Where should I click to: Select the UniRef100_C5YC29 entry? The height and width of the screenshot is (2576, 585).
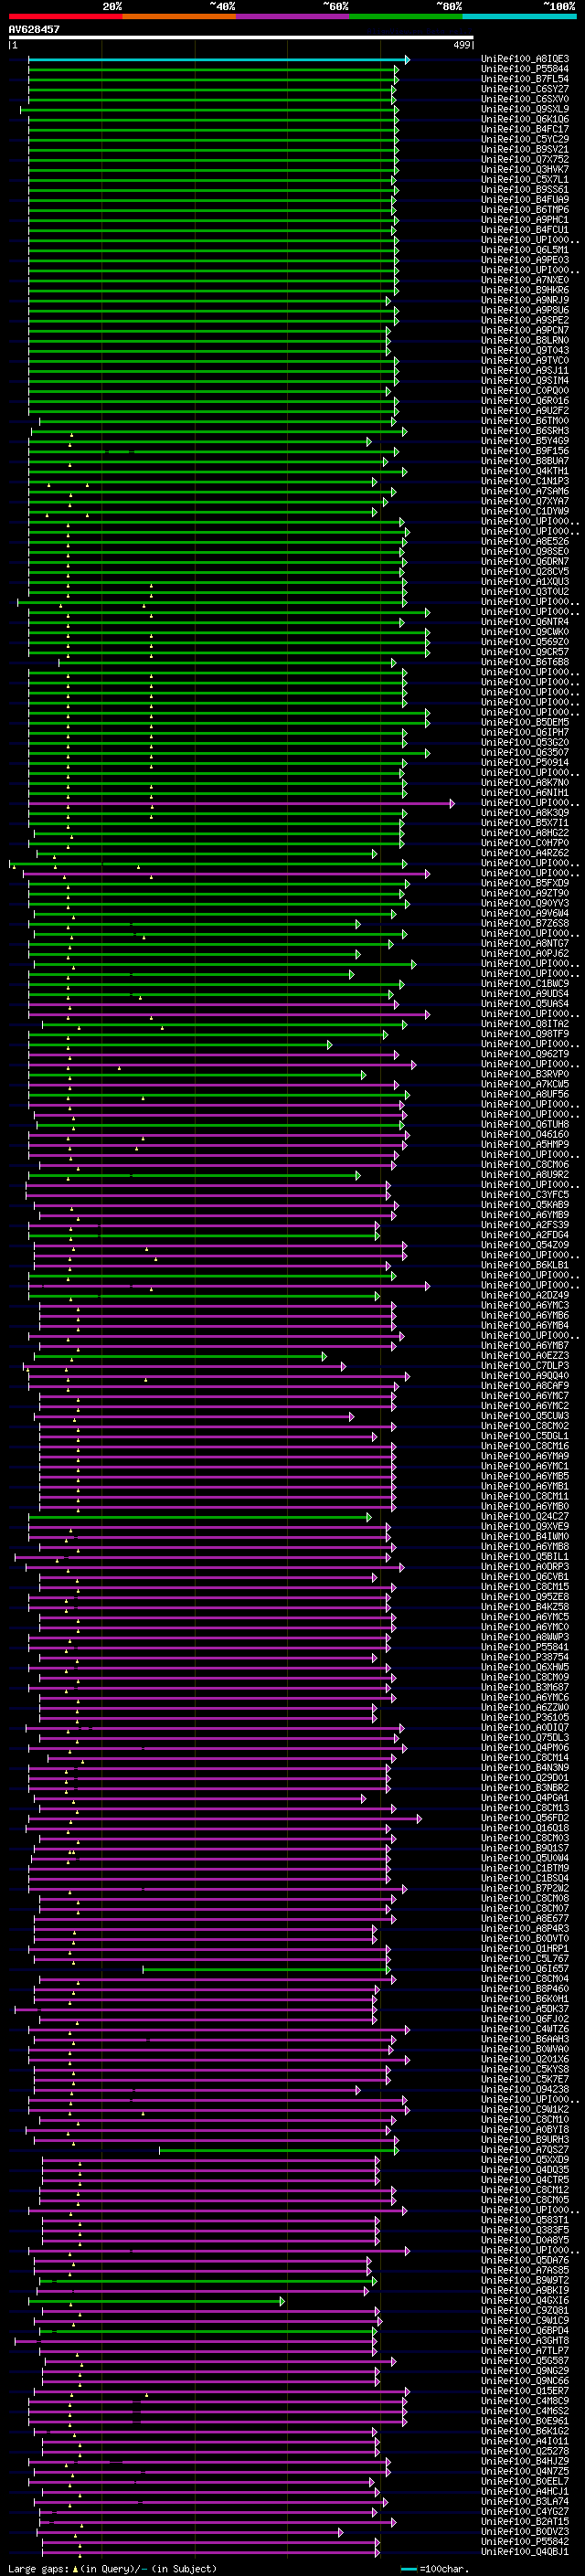525,139
